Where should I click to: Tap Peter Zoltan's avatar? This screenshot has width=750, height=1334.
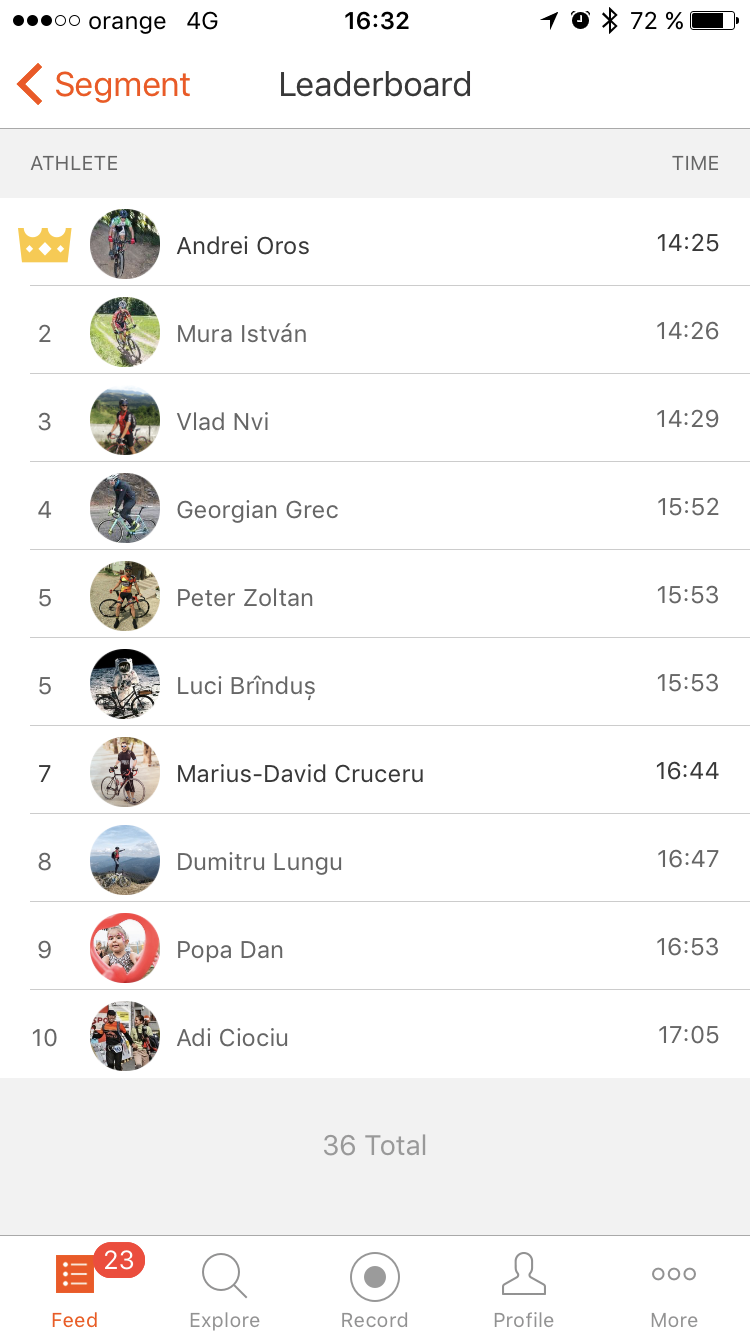(125, 597)
